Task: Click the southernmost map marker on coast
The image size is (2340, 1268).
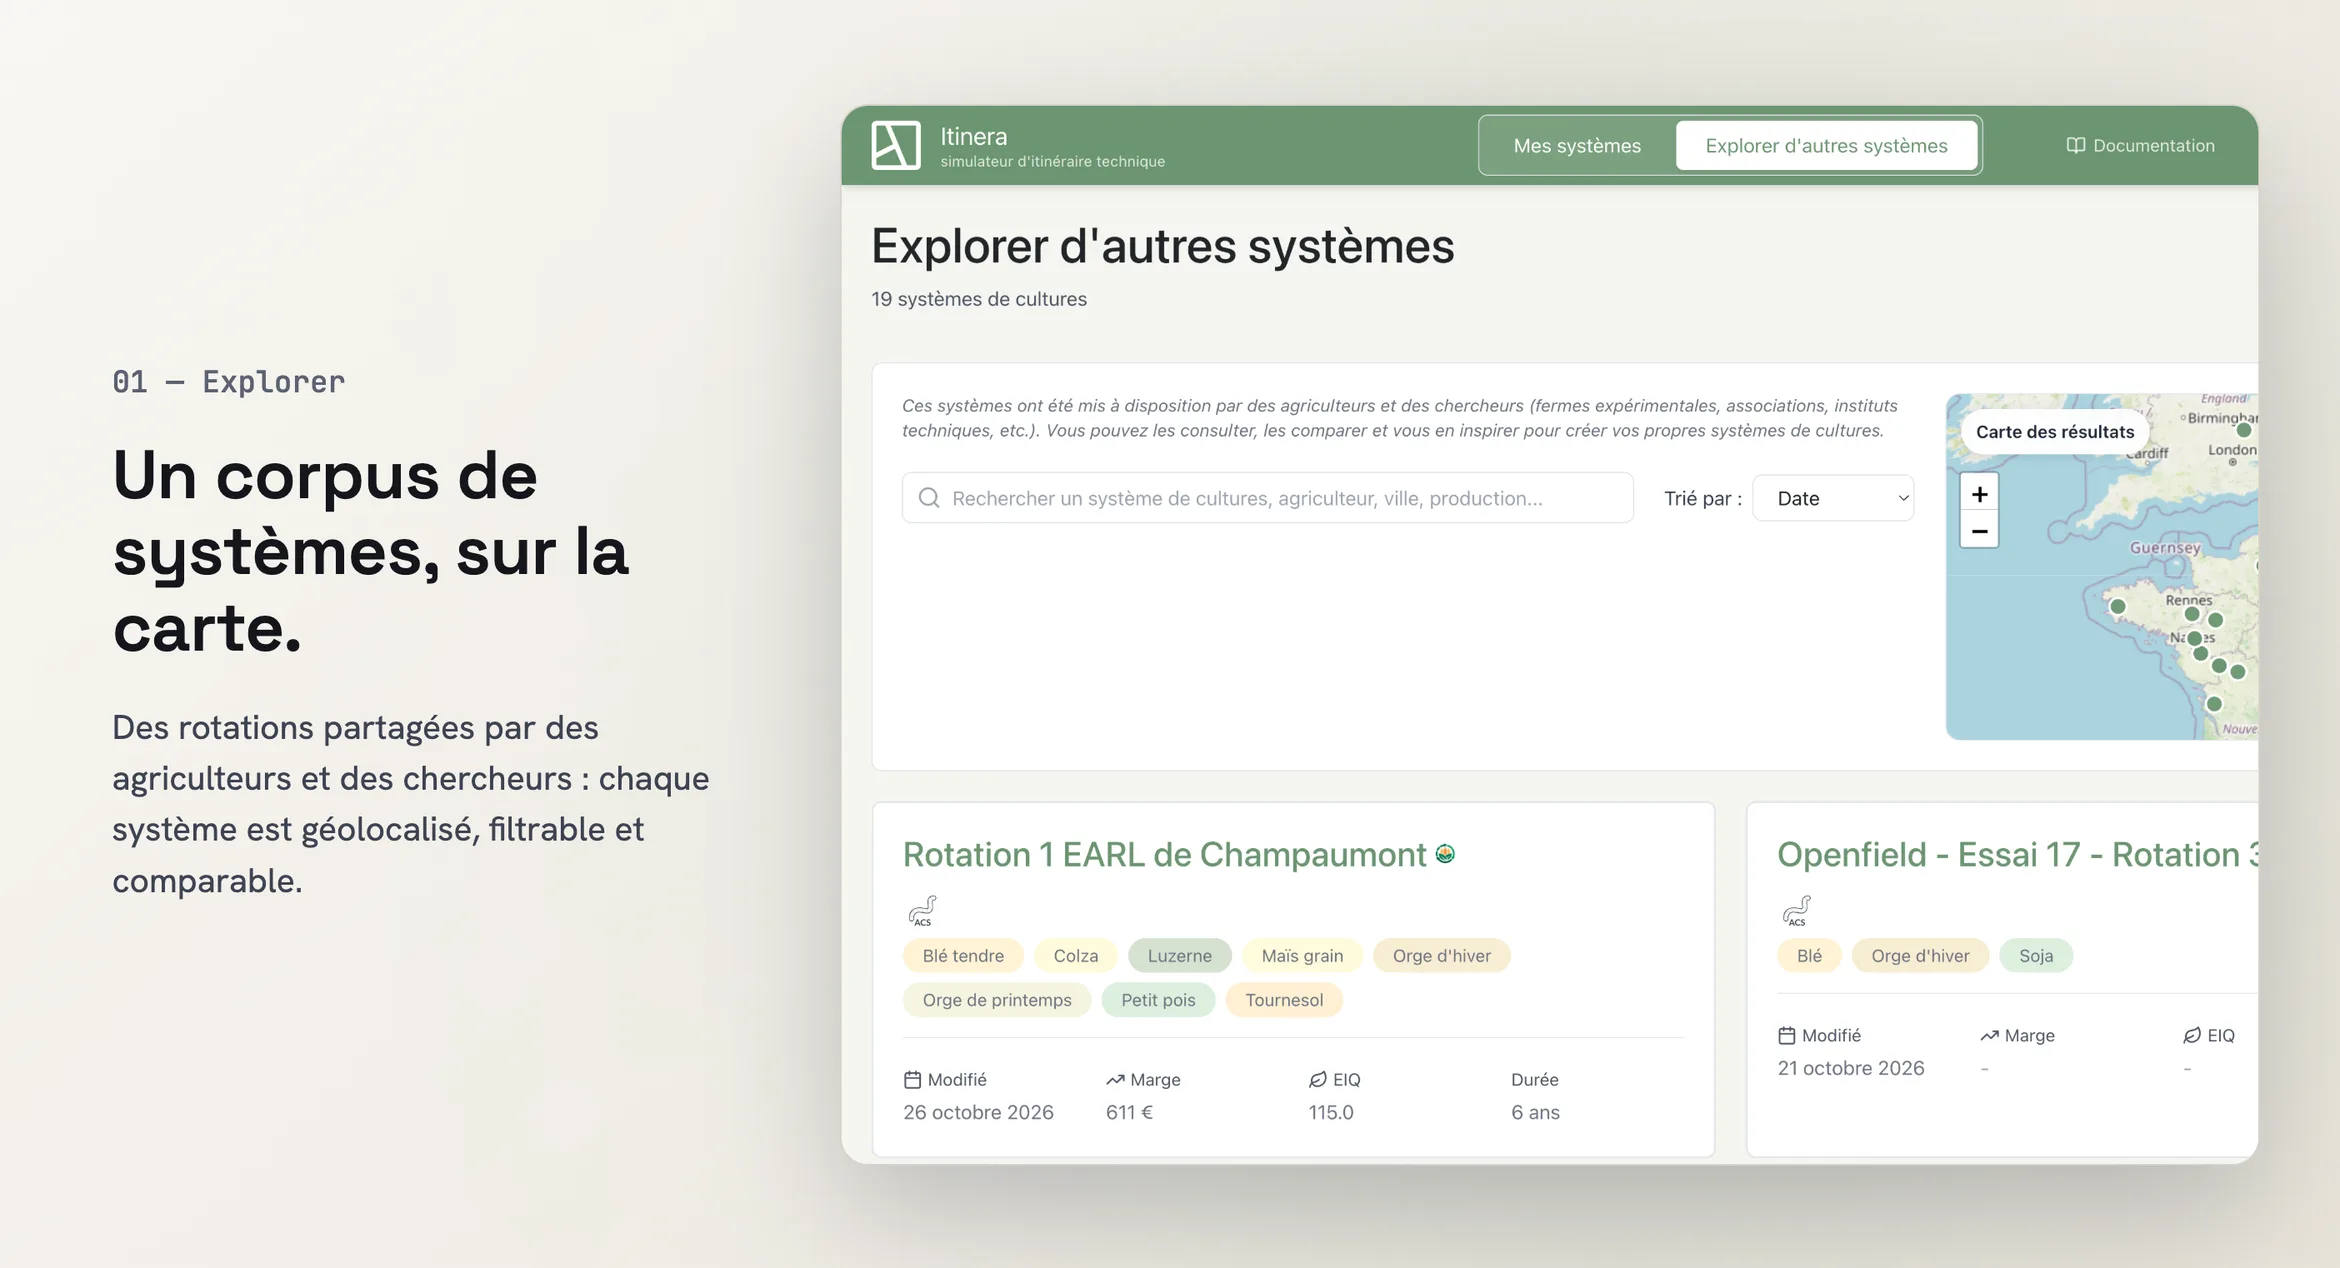Action: pyautogui.click(x=2214, y=704)
